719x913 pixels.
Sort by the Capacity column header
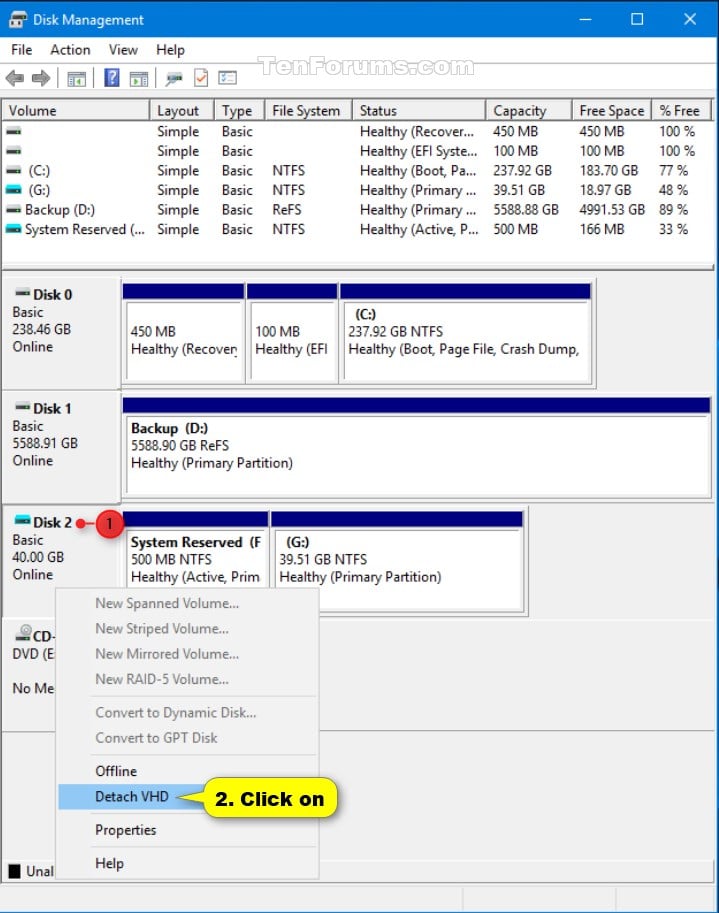tap(529, 111)
